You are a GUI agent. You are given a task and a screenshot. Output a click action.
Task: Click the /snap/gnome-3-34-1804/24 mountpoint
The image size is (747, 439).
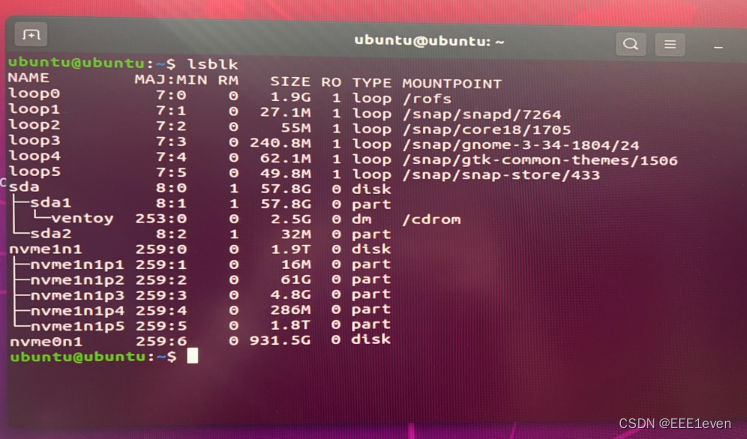tap(521, 144)
